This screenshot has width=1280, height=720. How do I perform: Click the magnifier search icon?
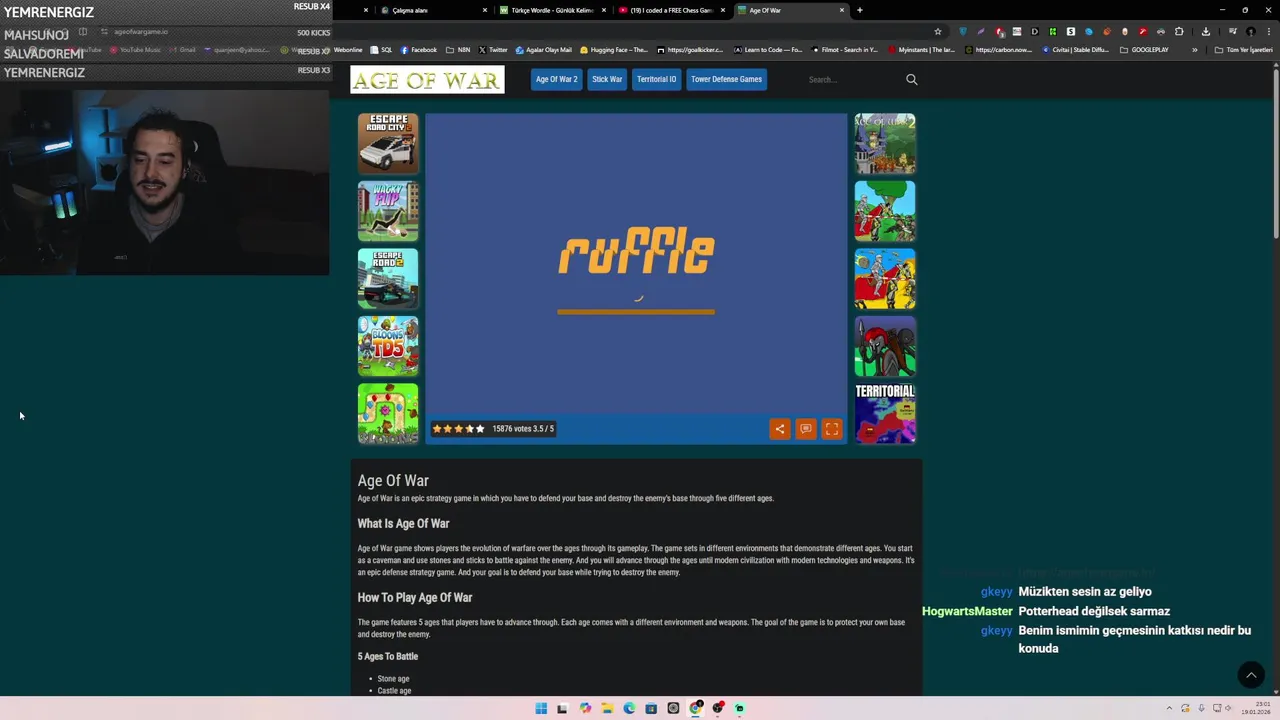click(911, 79)
